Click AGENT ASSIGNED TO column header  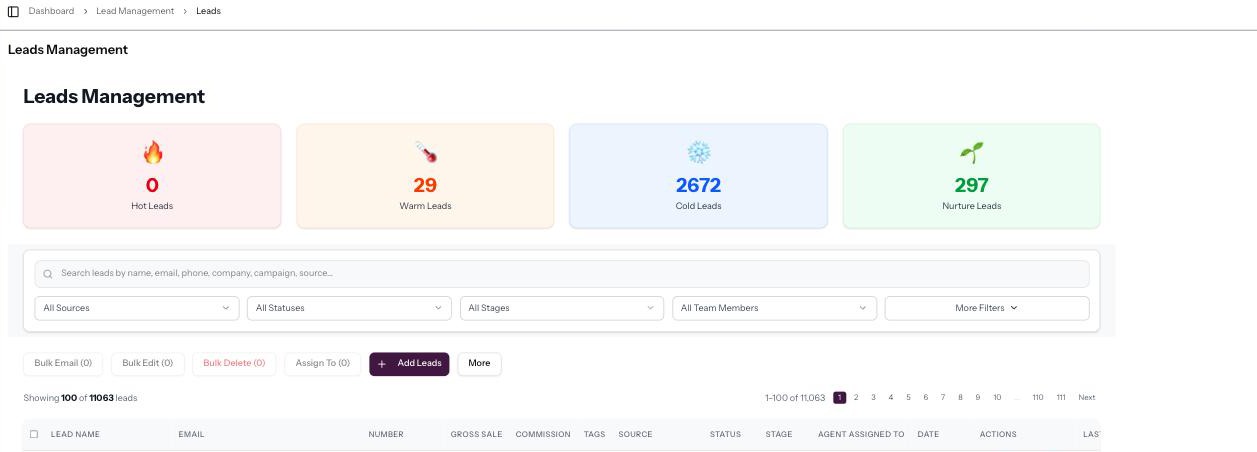pos(861,434)
